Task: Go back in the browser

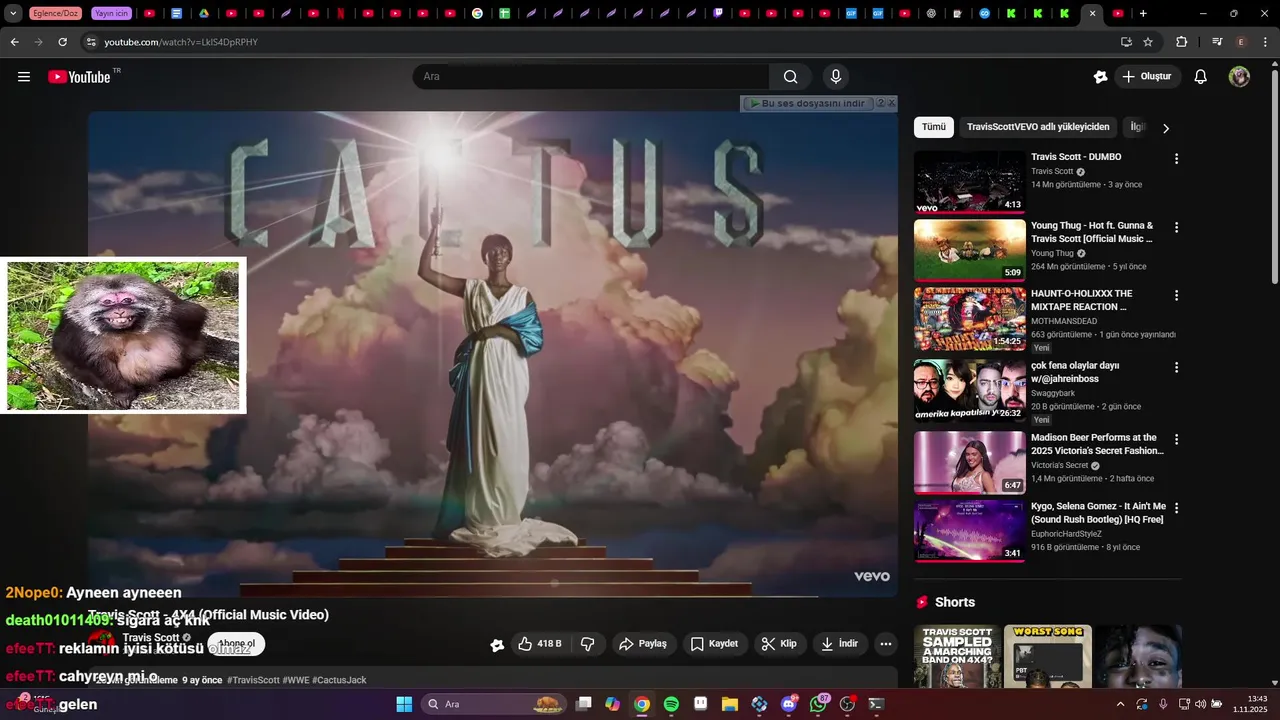Action: pos(14,42)
